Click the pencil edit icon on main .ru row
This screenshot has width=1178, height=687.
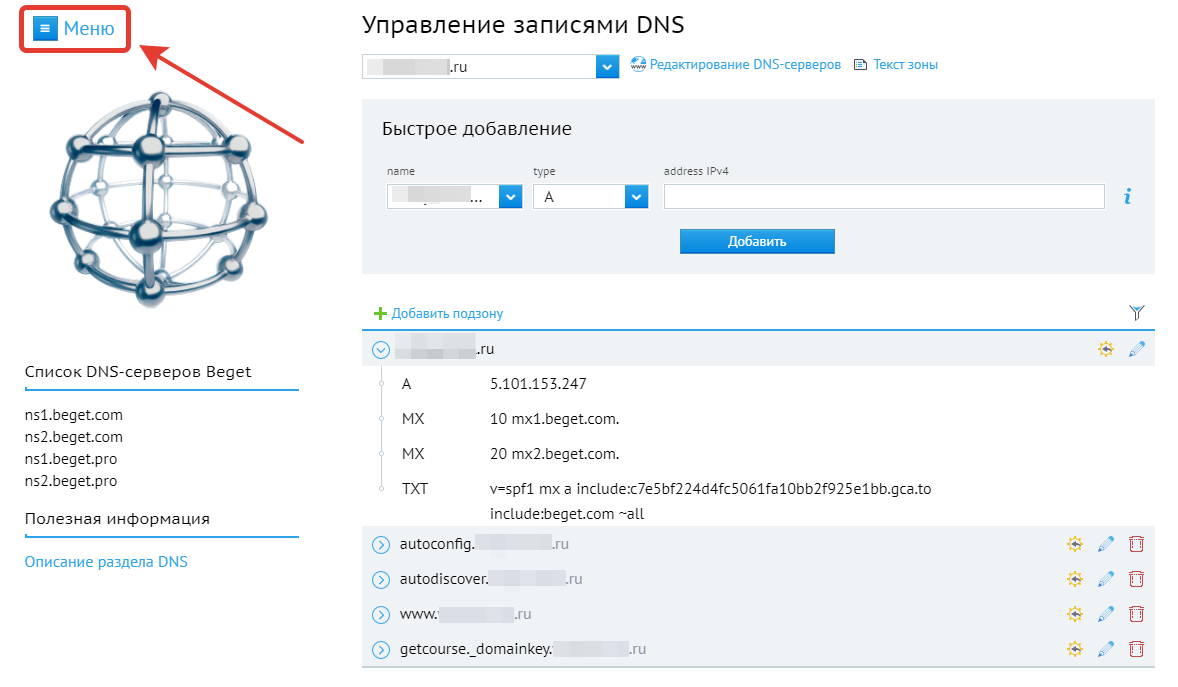[x=1137, y=349]
